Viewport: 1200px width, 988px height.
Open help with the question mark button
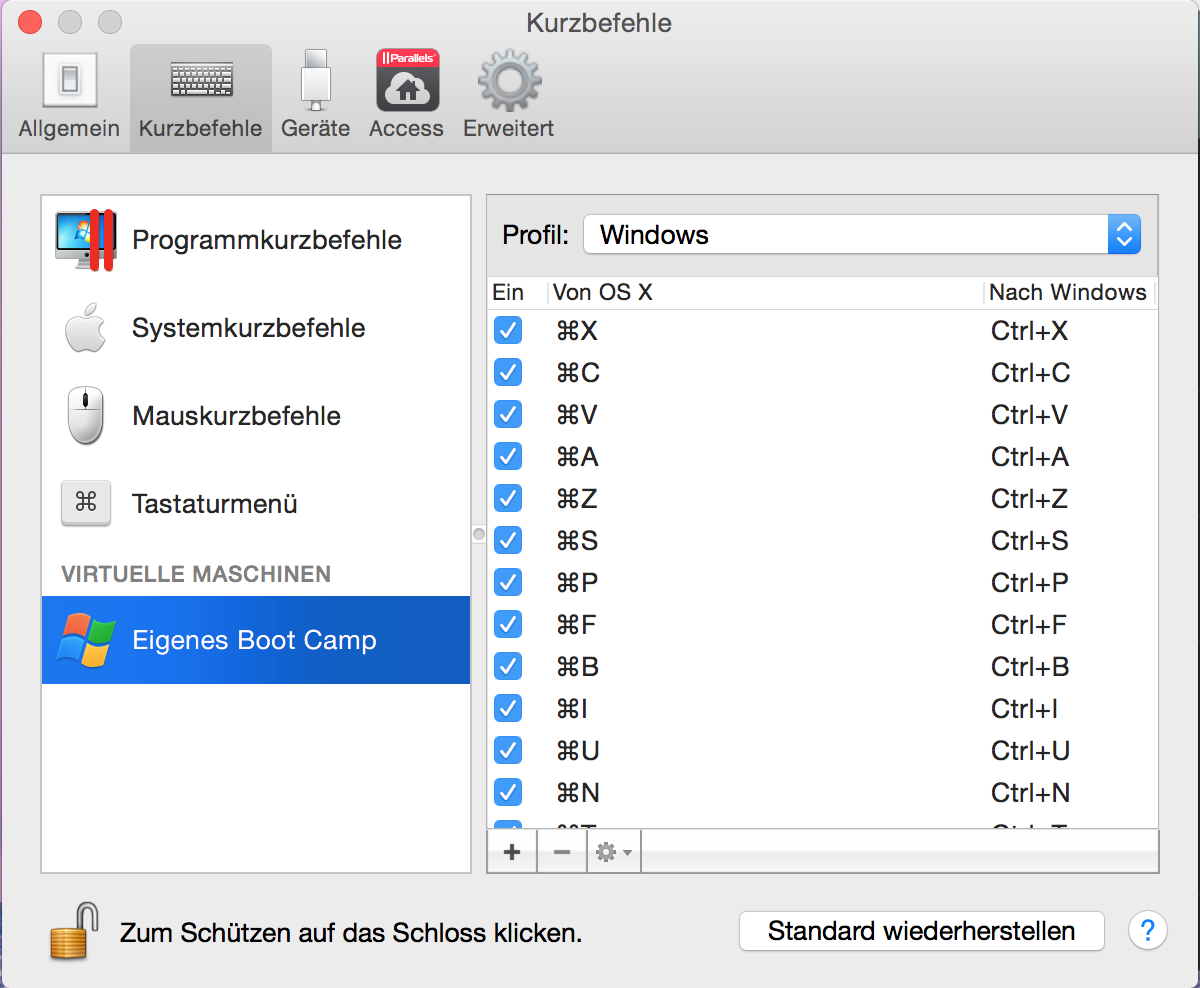click(1147, 931)
